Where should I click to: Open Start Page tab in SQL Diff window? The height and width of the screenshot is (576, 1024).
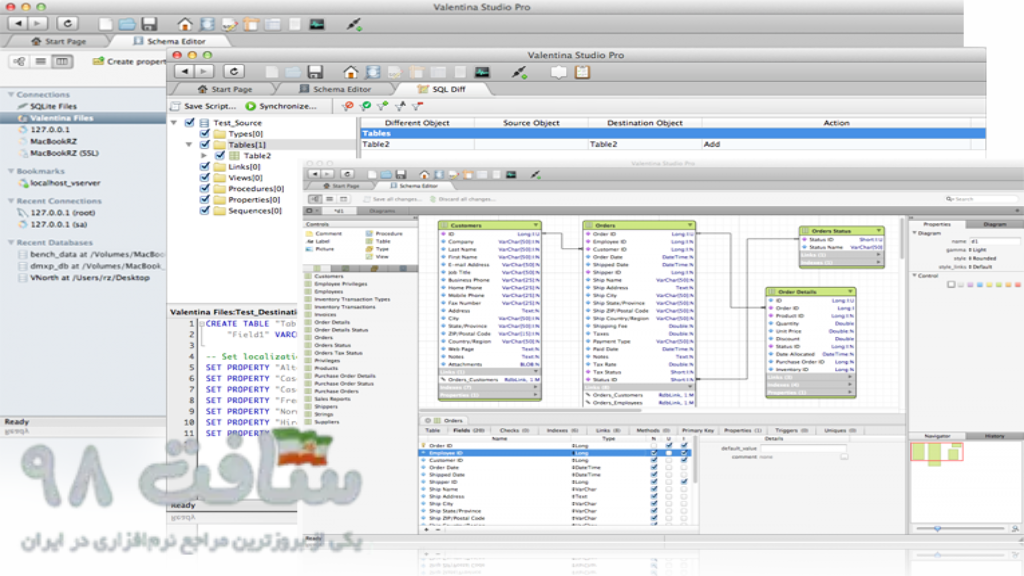tap(225, 89)
